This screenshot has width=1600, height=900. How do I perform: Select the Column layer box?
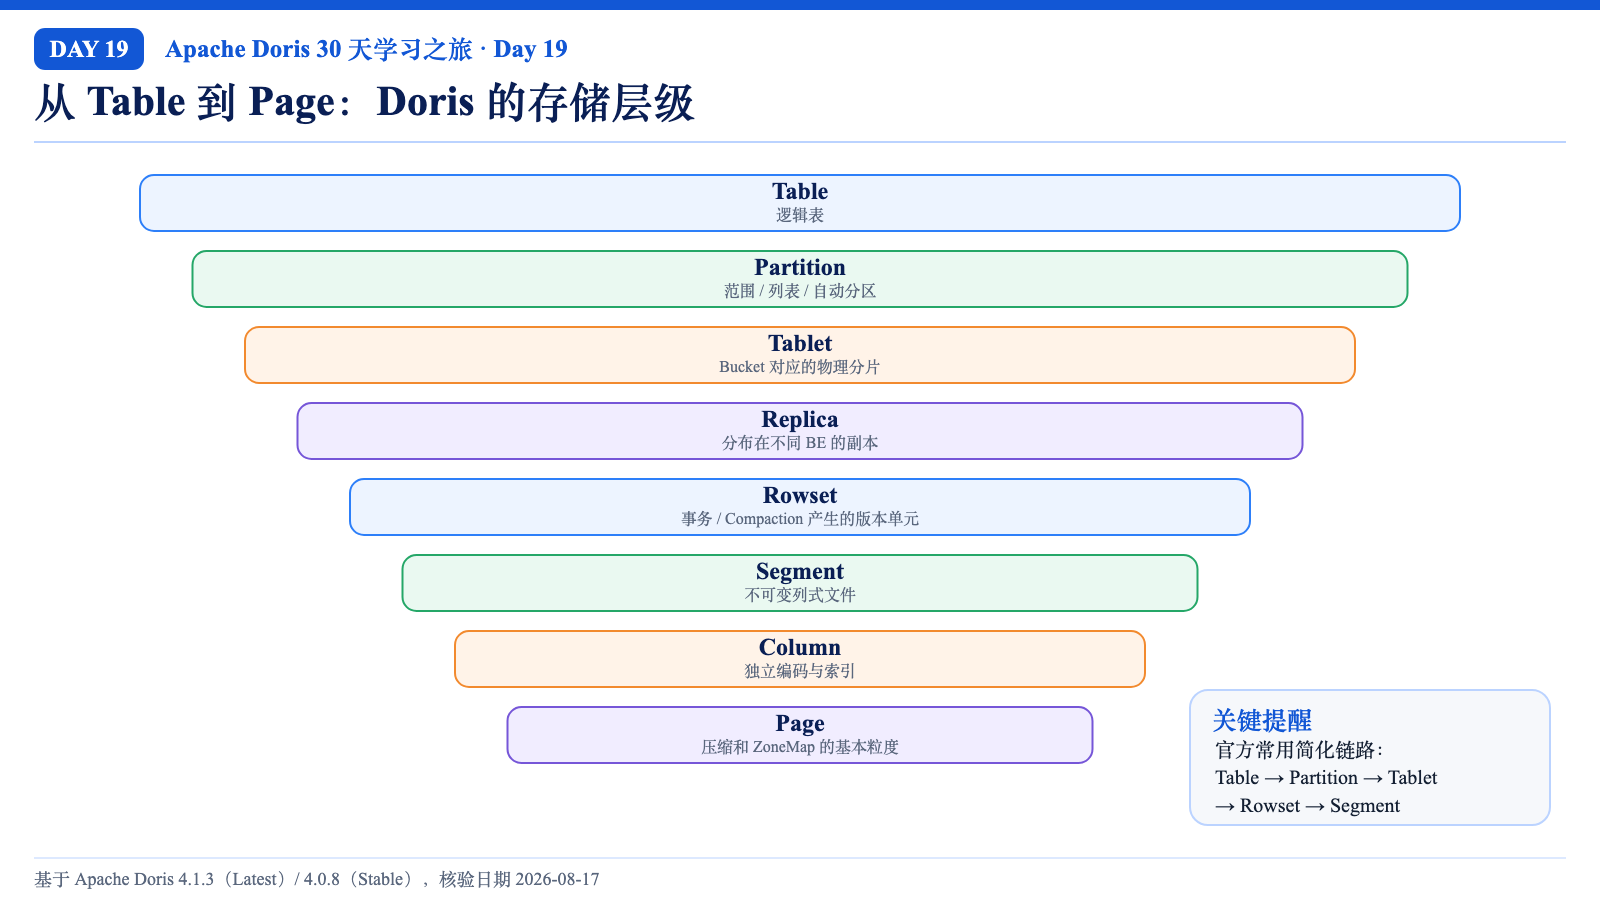(x=800, y=659)
